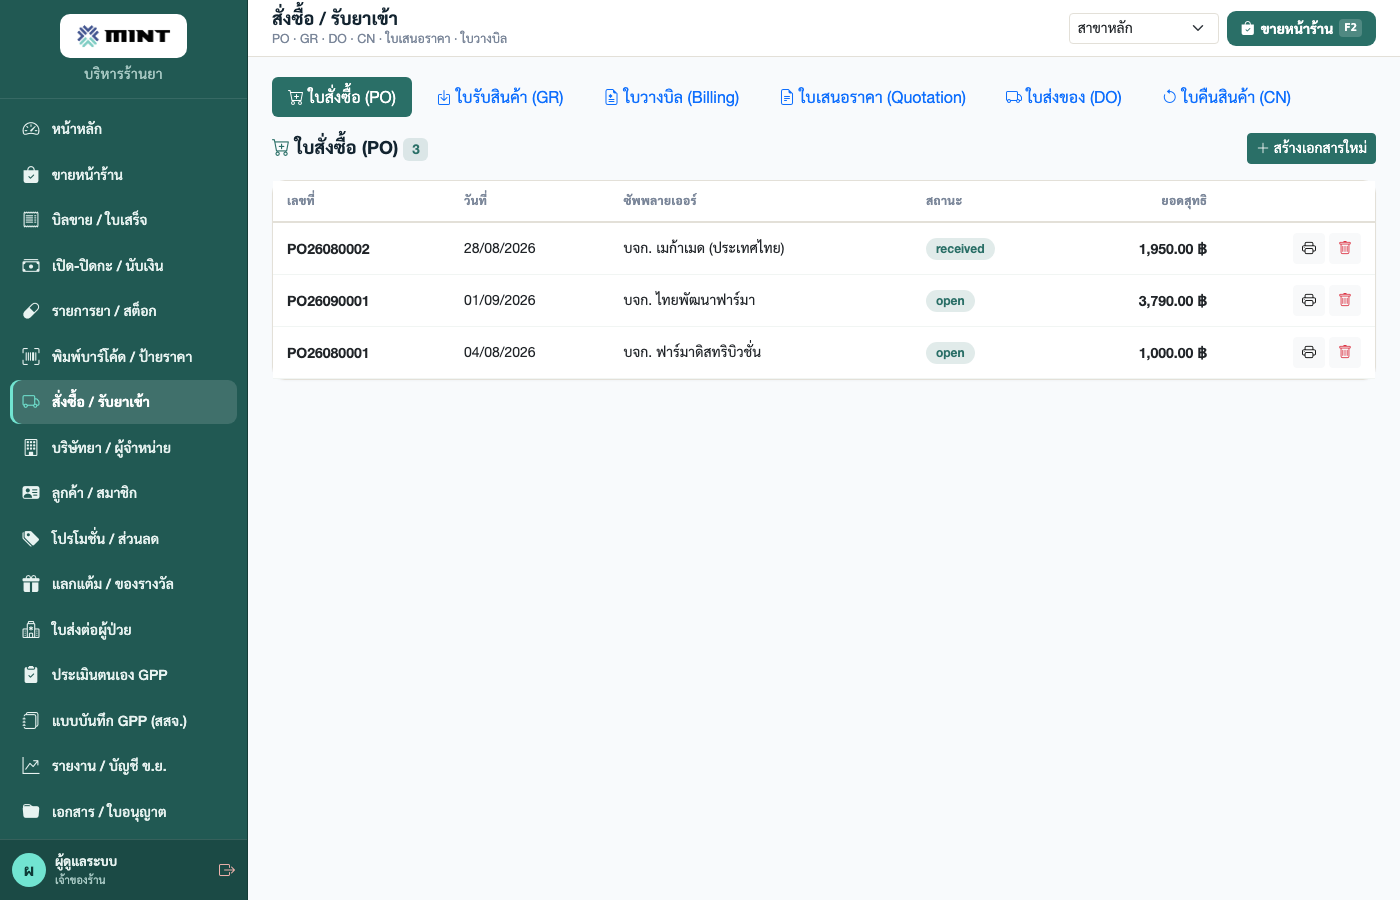Go to หน้าหลัก in the sidebar
The image size is (1400, 900).
pos(124,129)
